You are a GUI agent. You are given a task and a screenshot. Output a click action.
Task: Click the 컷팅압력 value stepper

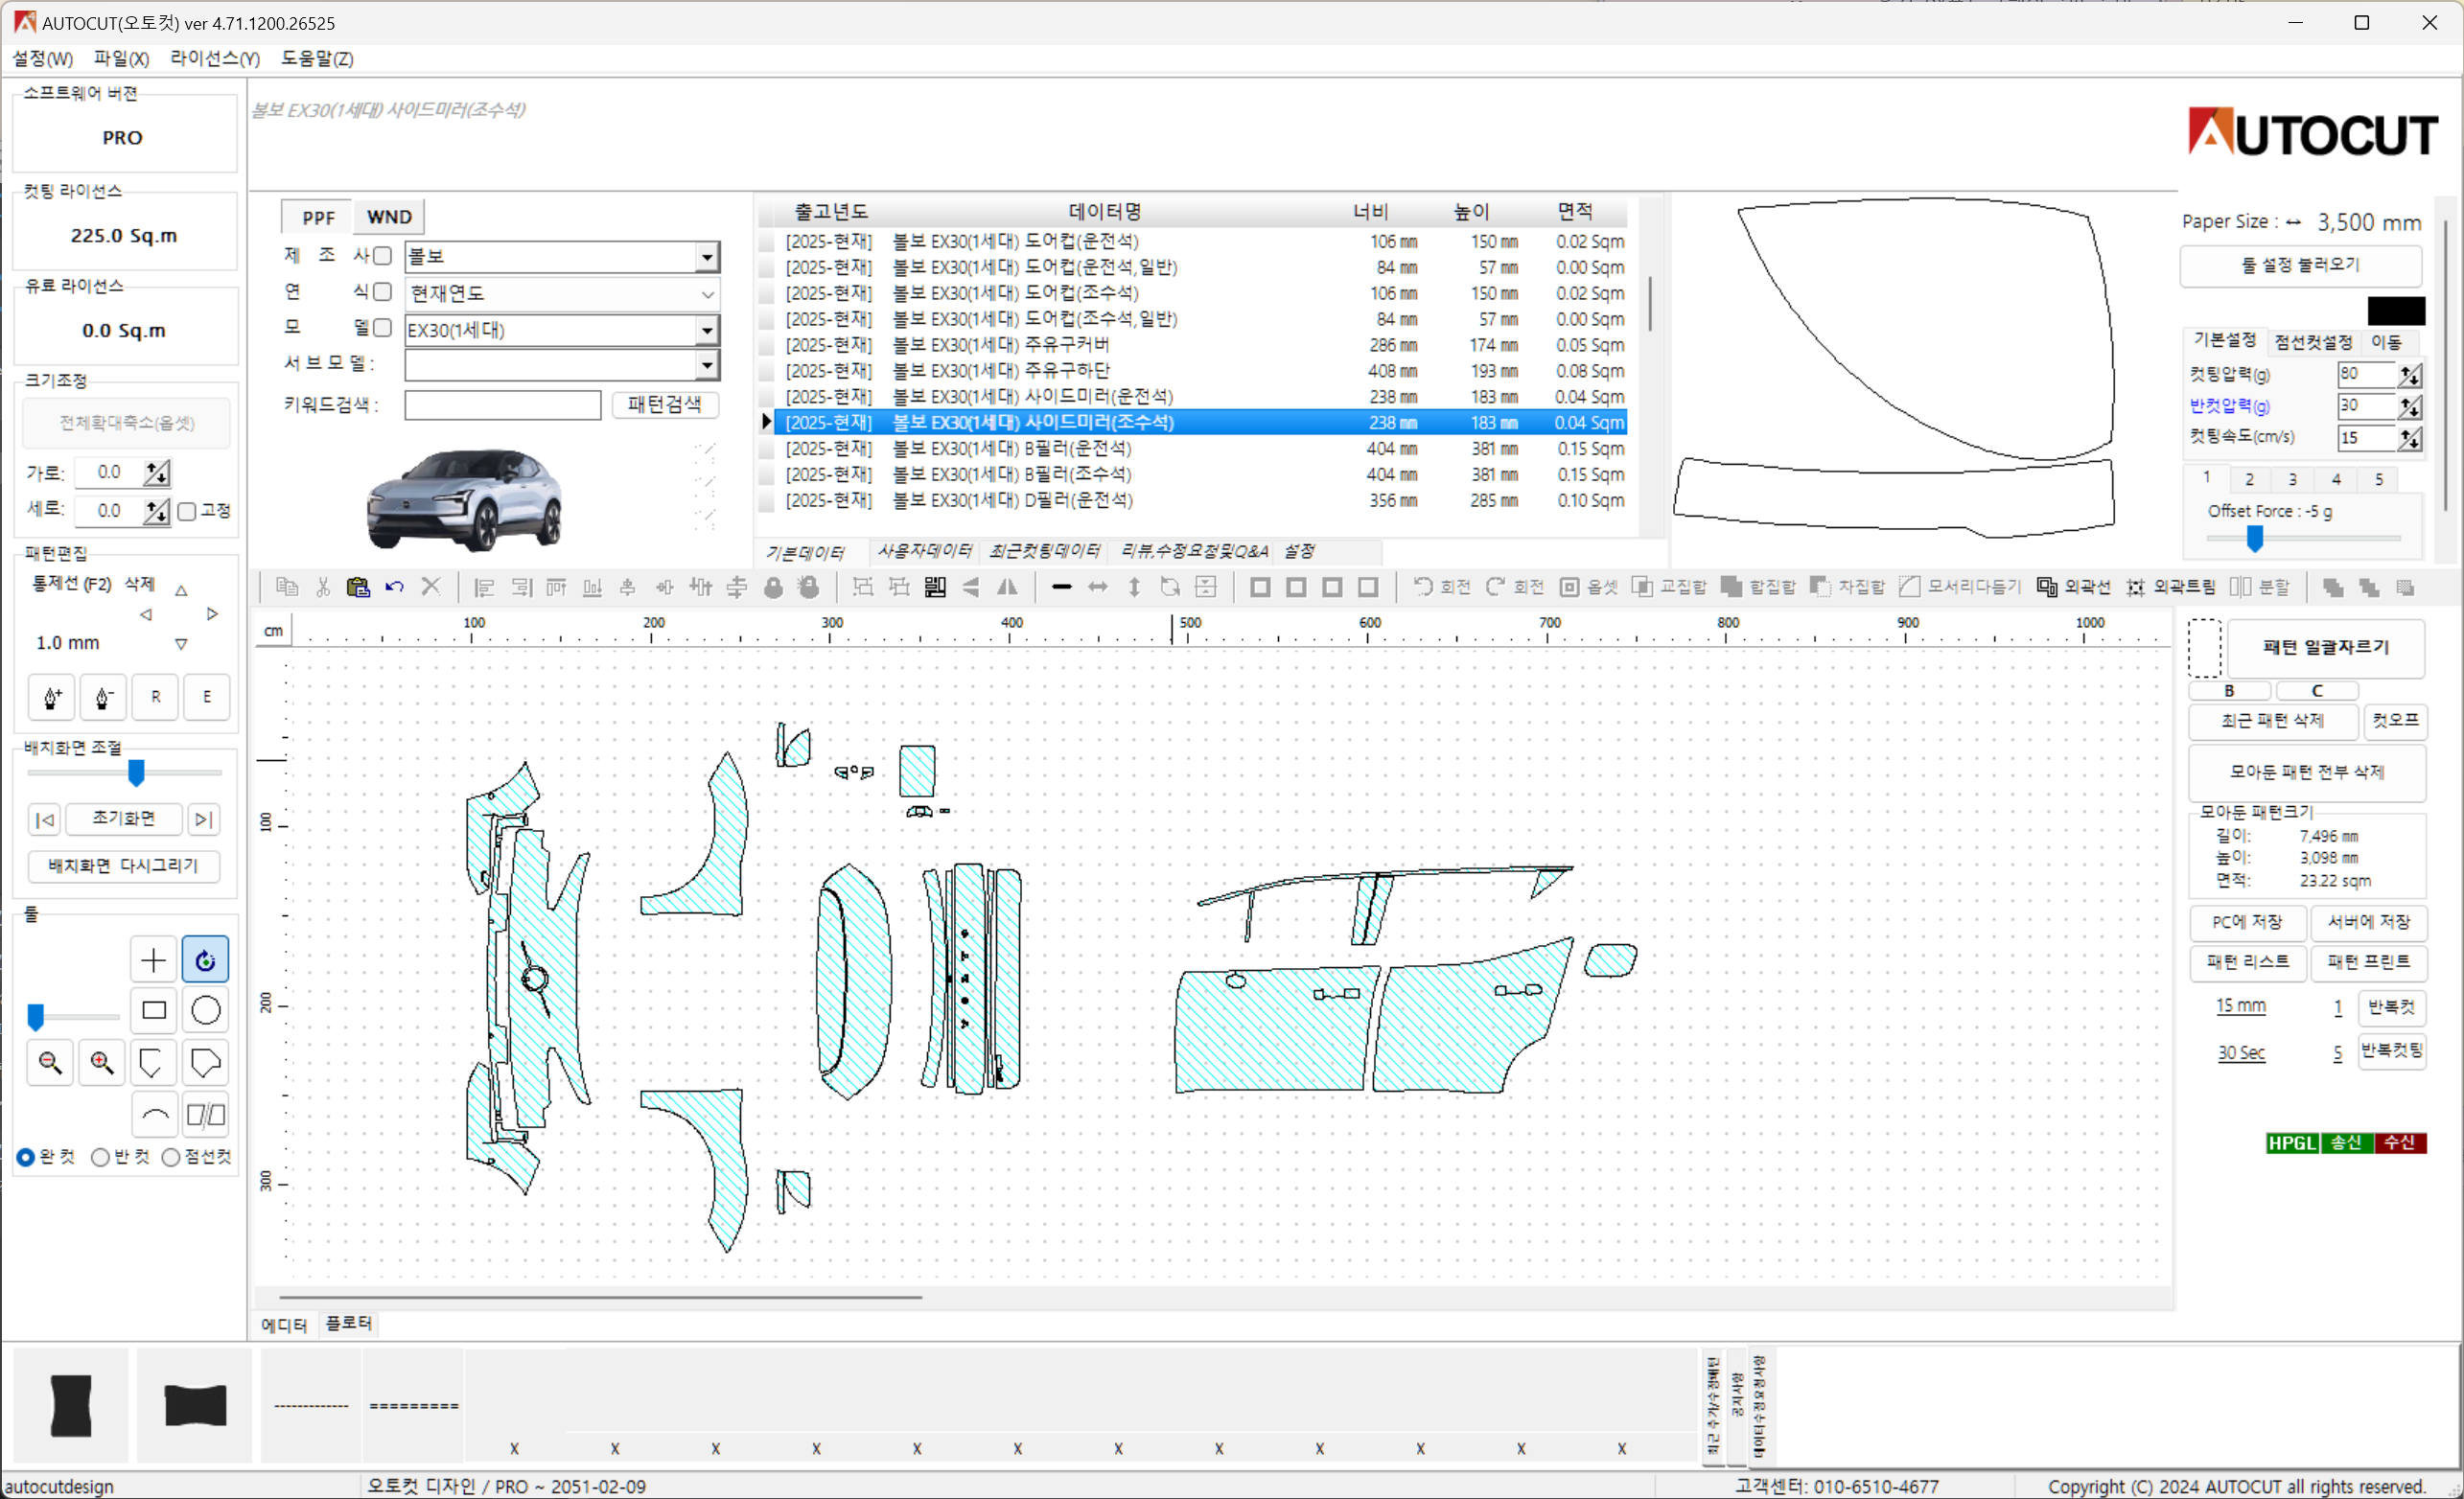pyautogui.click(x=2410, y=375)
